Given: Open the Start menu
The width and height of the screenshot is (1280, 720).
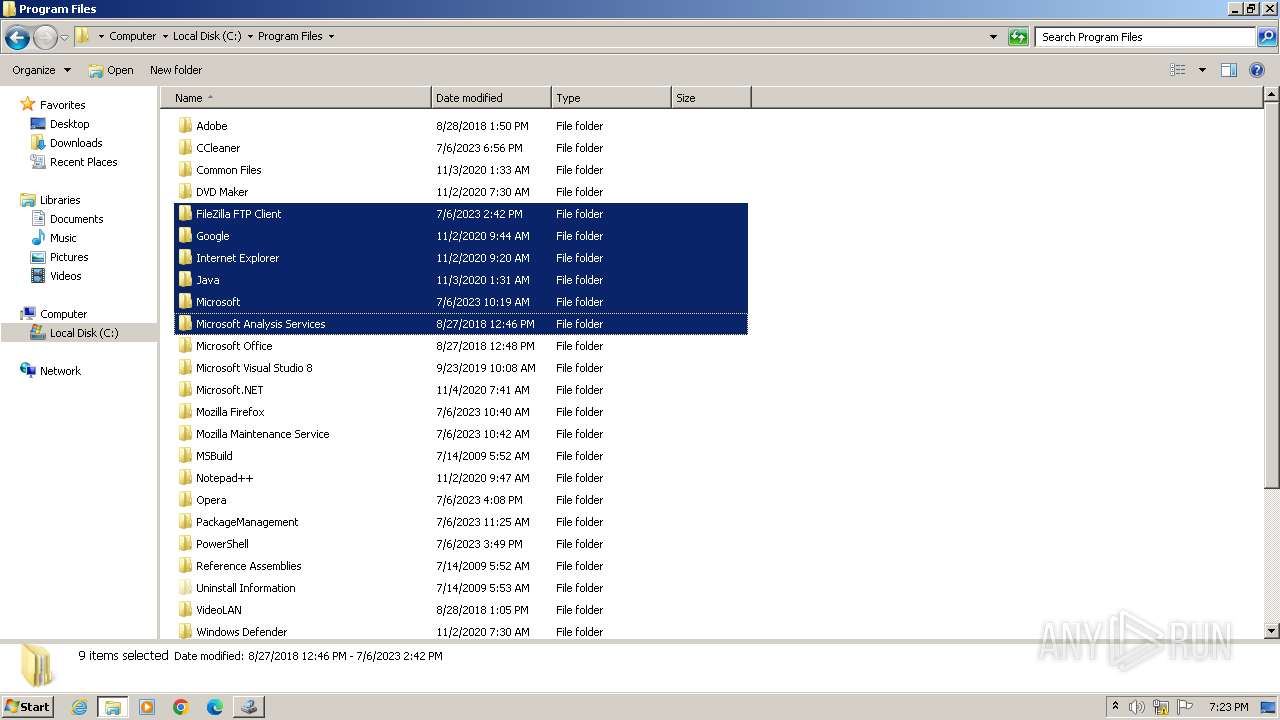Looking at the screenshot, I should (x=28, y=706).
